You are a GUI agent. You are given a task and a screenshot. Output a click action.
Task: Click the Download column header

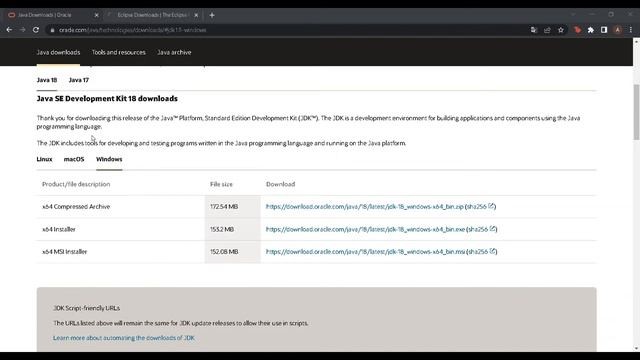point(280,184)
